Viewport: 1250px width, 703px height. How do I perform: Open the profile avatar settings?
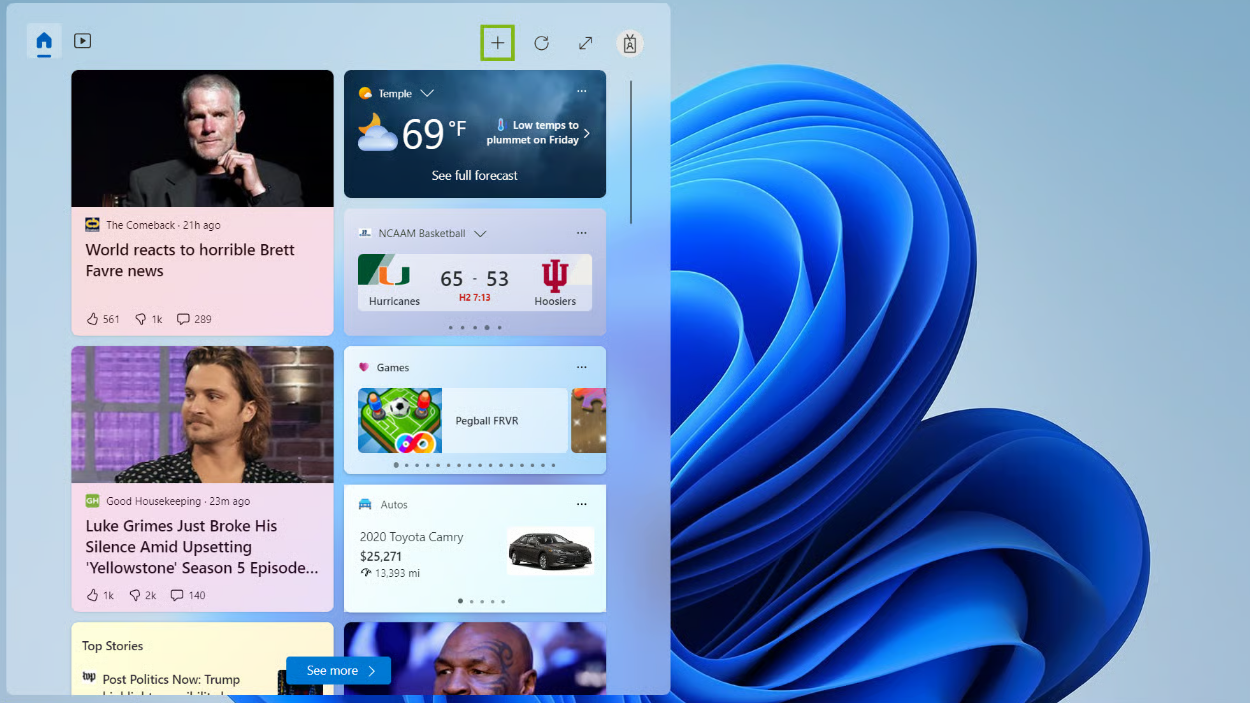point(630,43)
